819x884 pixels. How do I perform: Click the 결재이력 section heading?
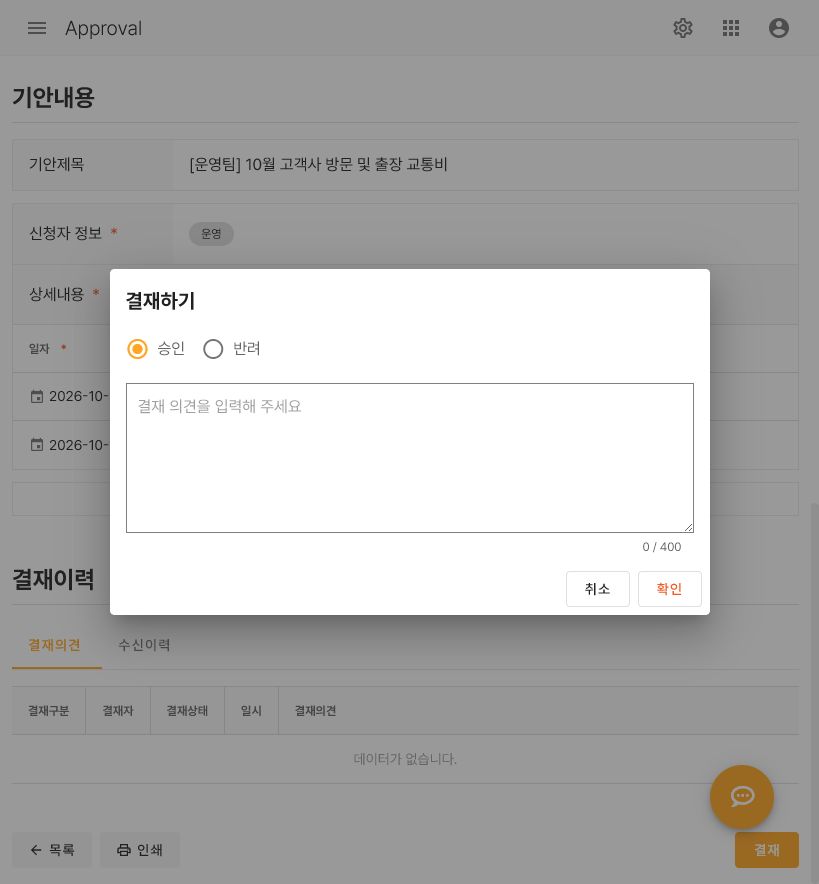tap(54, 580)
